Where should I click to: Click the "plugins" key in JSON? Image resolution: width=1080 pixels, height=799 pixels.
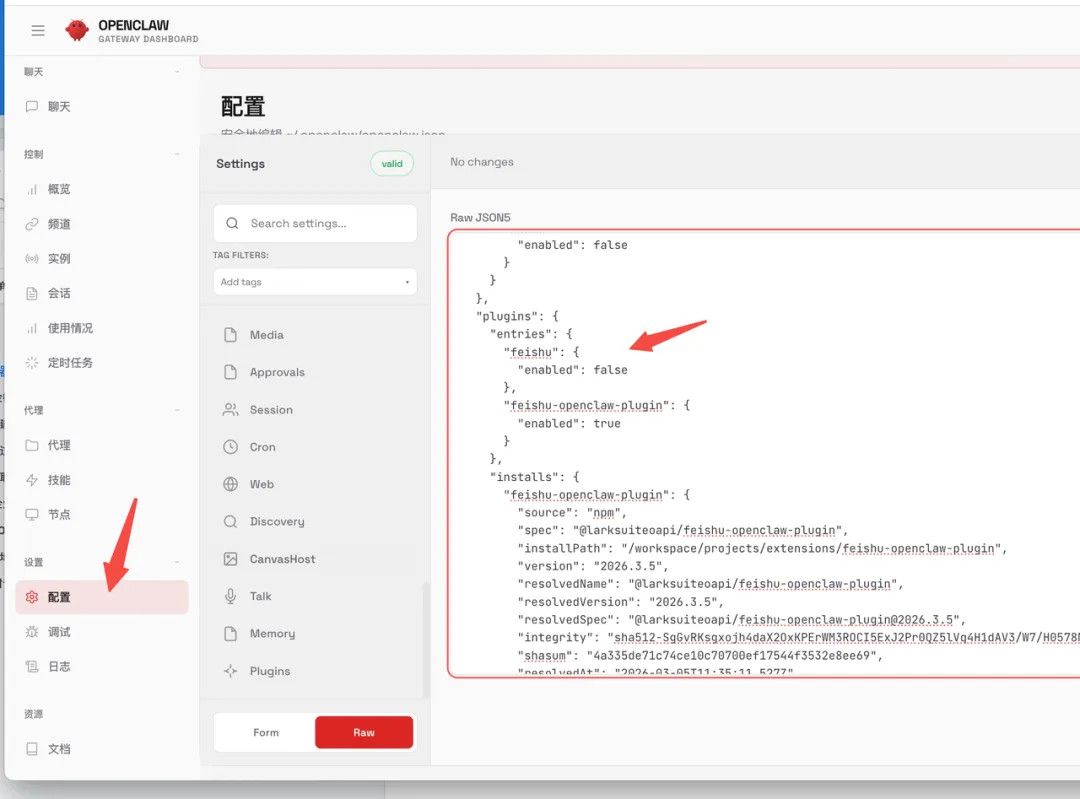(507, 316)
